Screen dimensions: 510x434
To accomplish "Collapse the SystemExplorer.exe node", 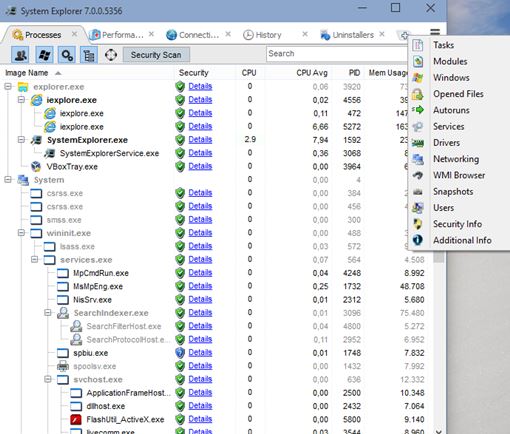I will pos(21,140).
